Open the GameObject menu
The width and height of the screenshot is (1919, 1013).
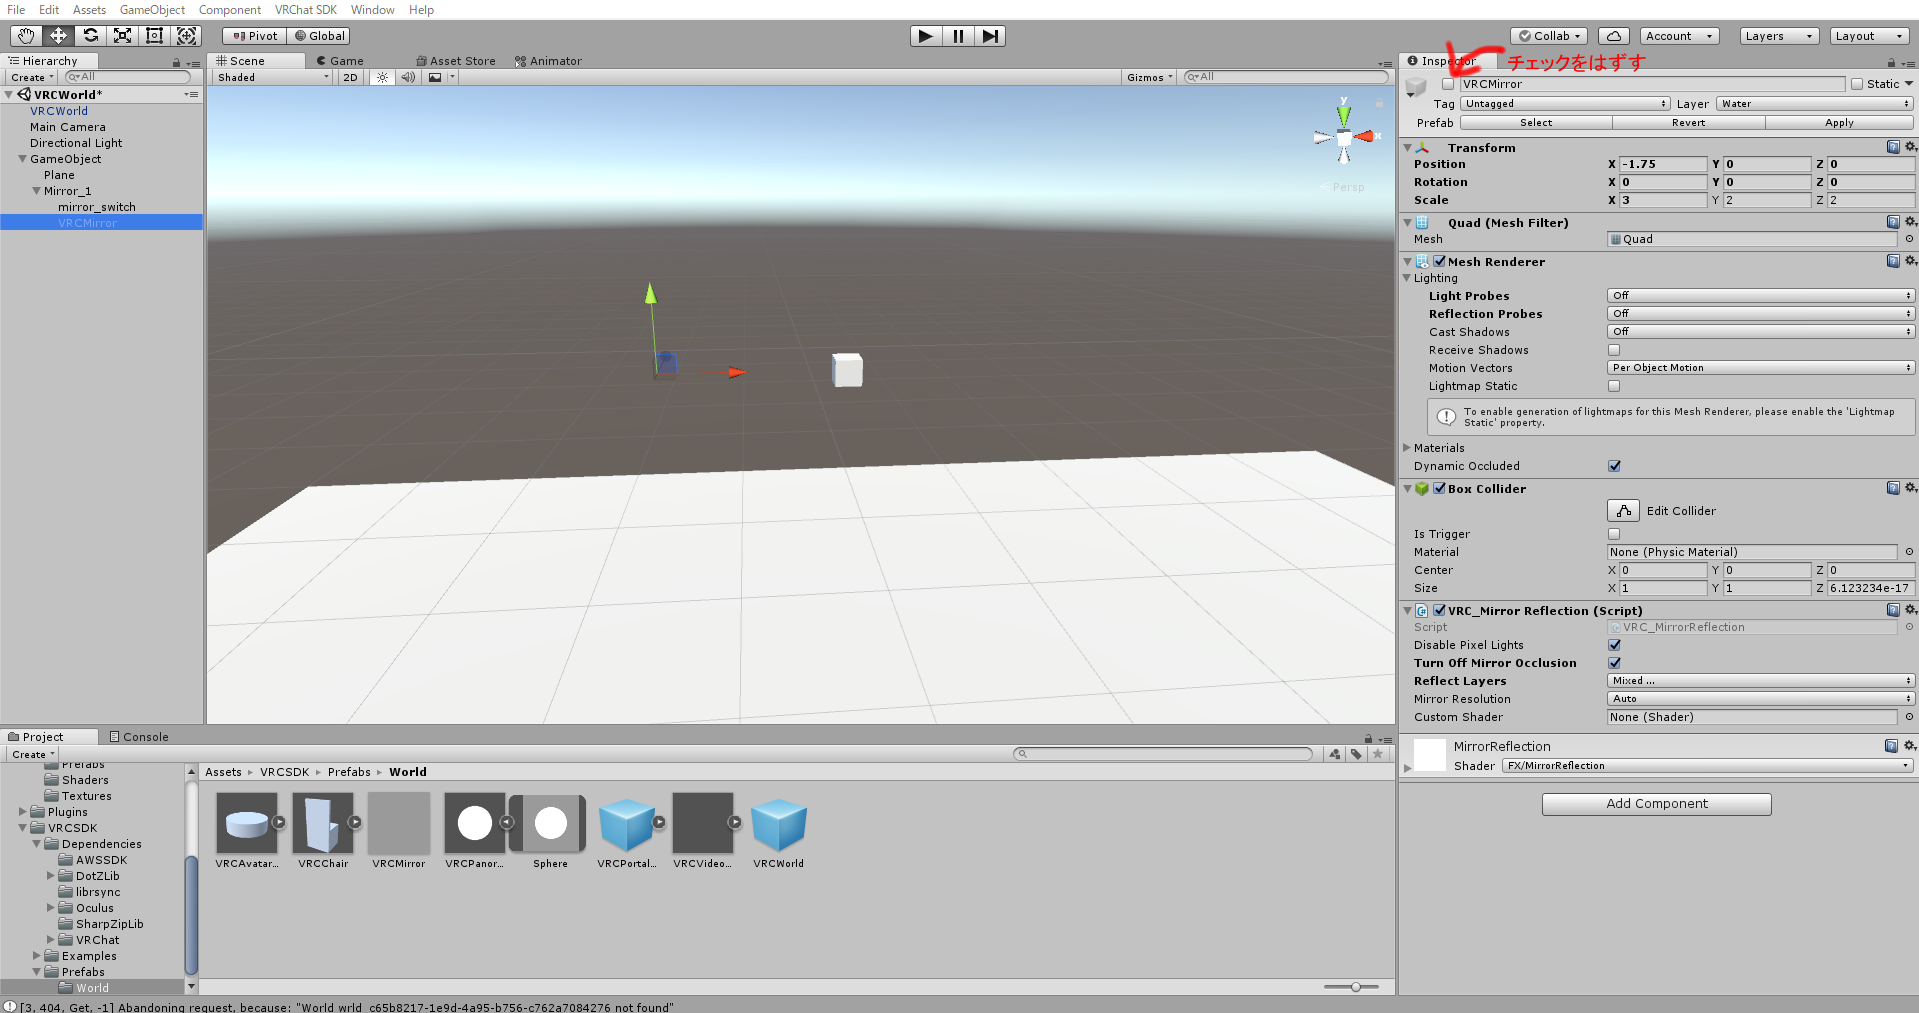[152, 10]
